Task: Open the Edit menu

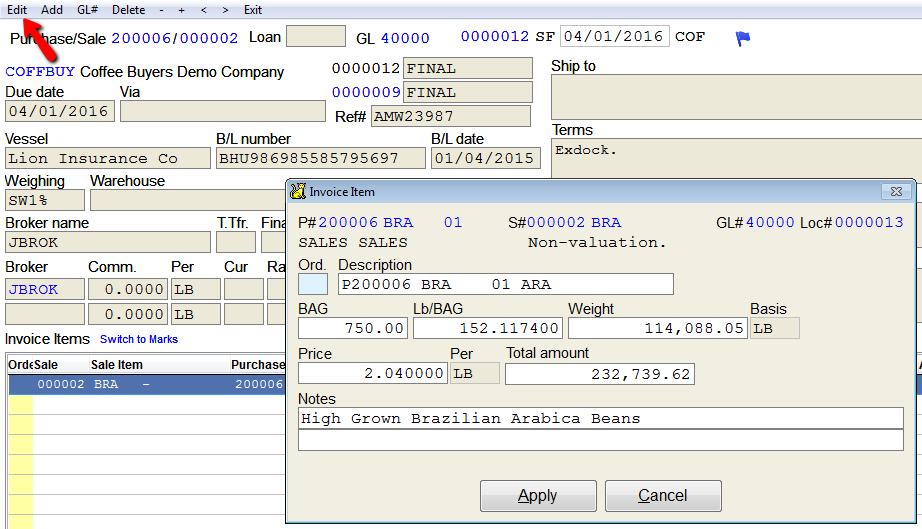Action: (17, 10)
